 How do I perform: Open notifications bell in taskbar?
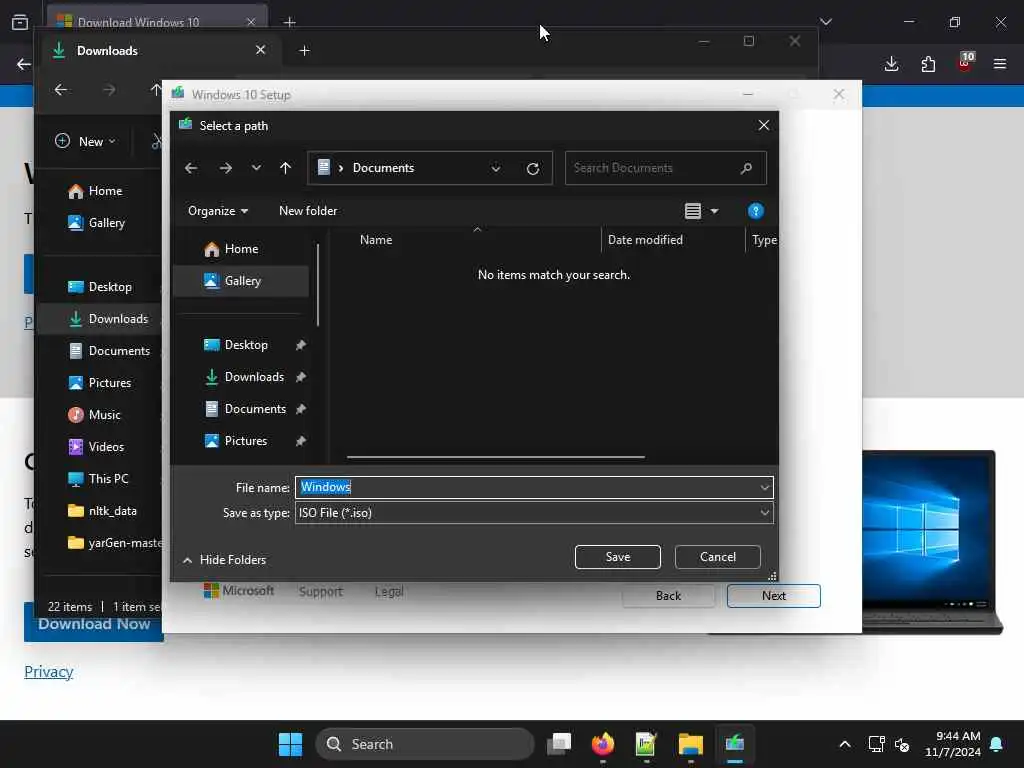997,744
